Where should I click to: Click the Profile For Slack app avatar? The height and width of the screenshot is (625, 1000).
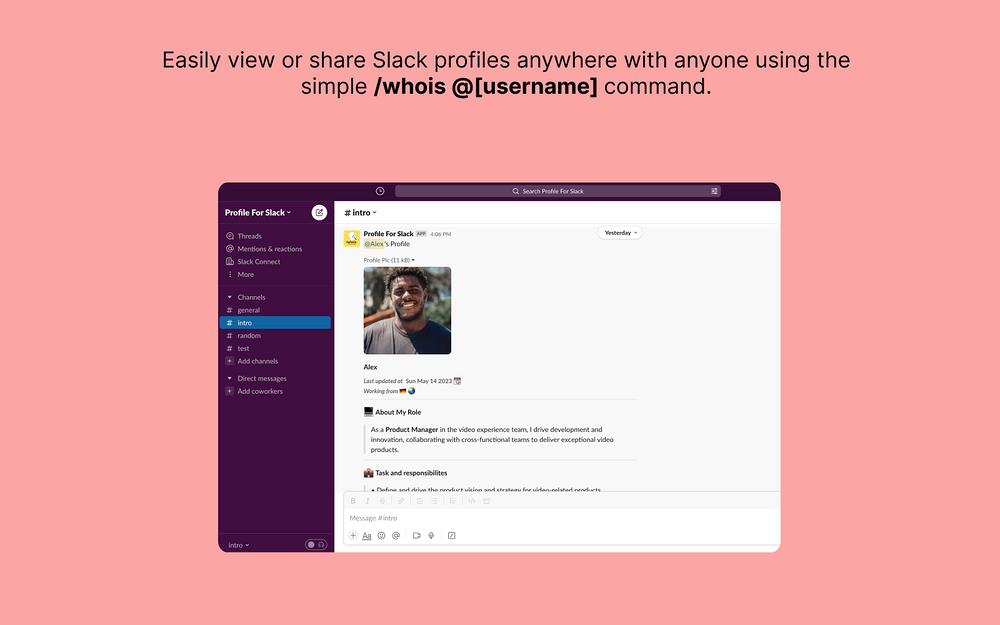pos(351,239)
